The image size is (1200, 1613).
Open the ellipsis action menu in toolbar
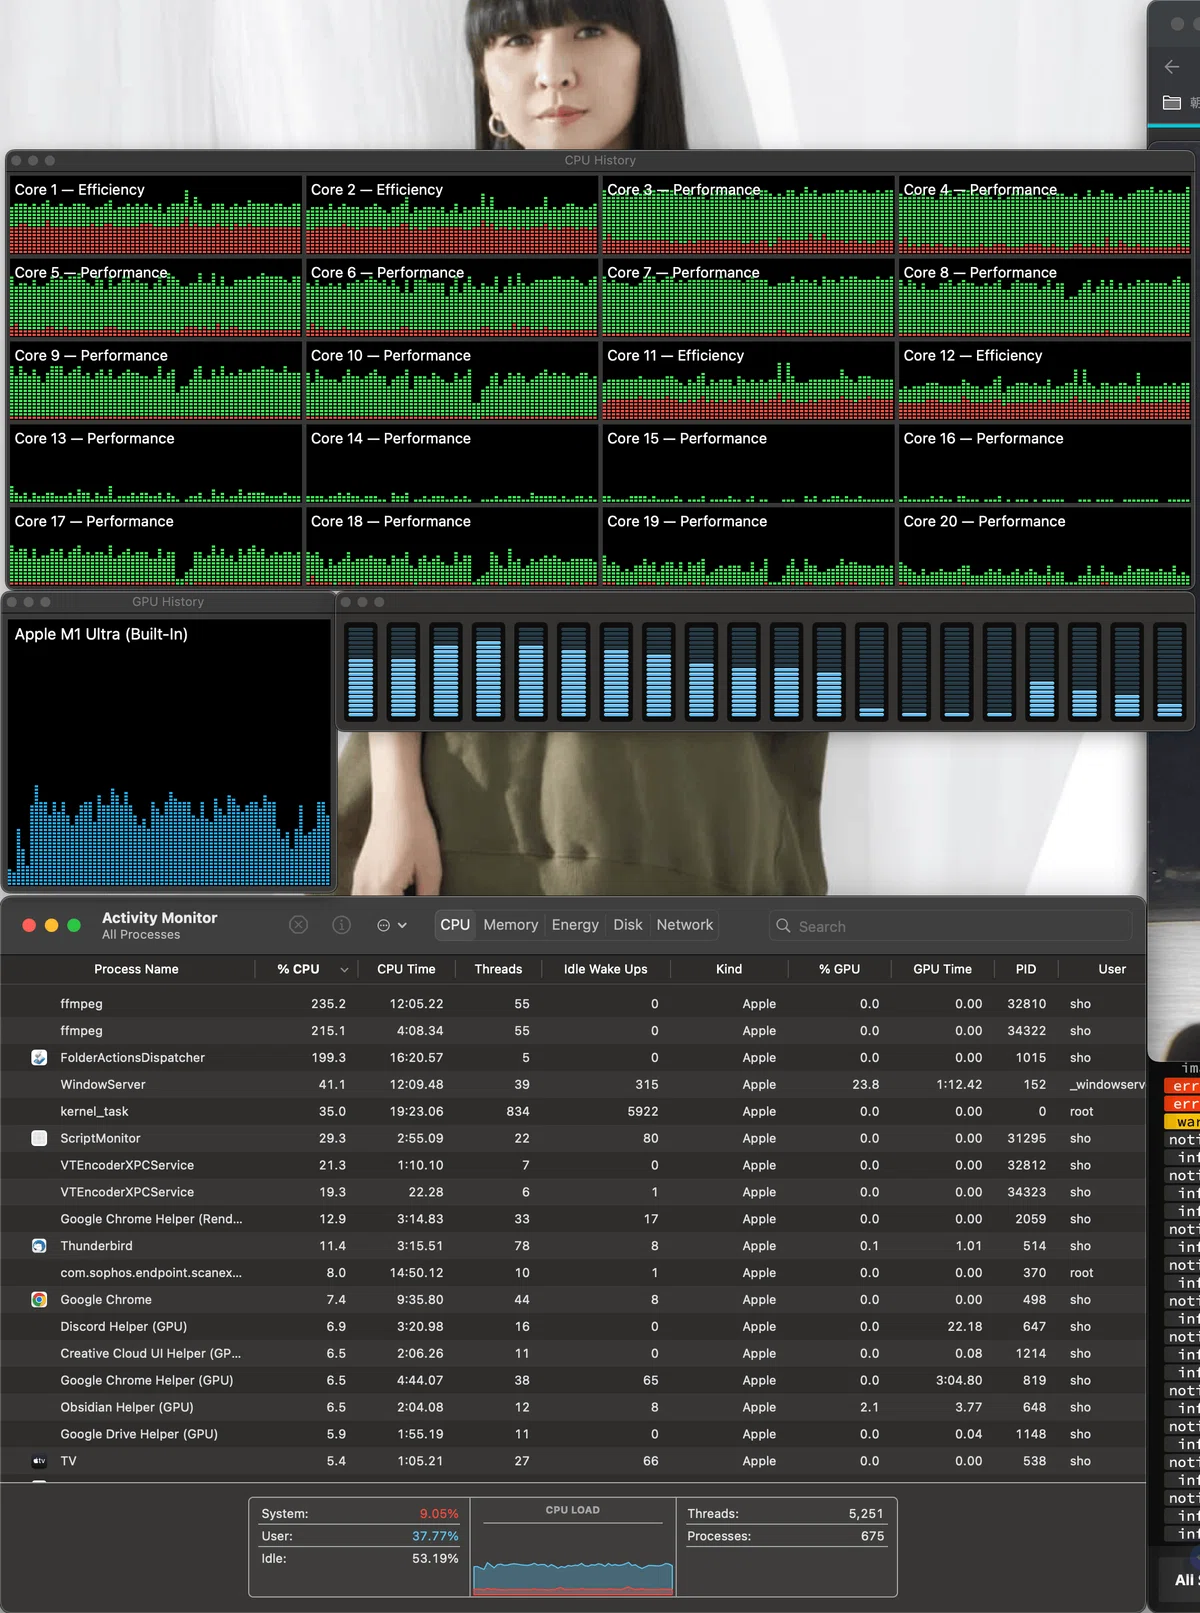[x=391, y=925]
